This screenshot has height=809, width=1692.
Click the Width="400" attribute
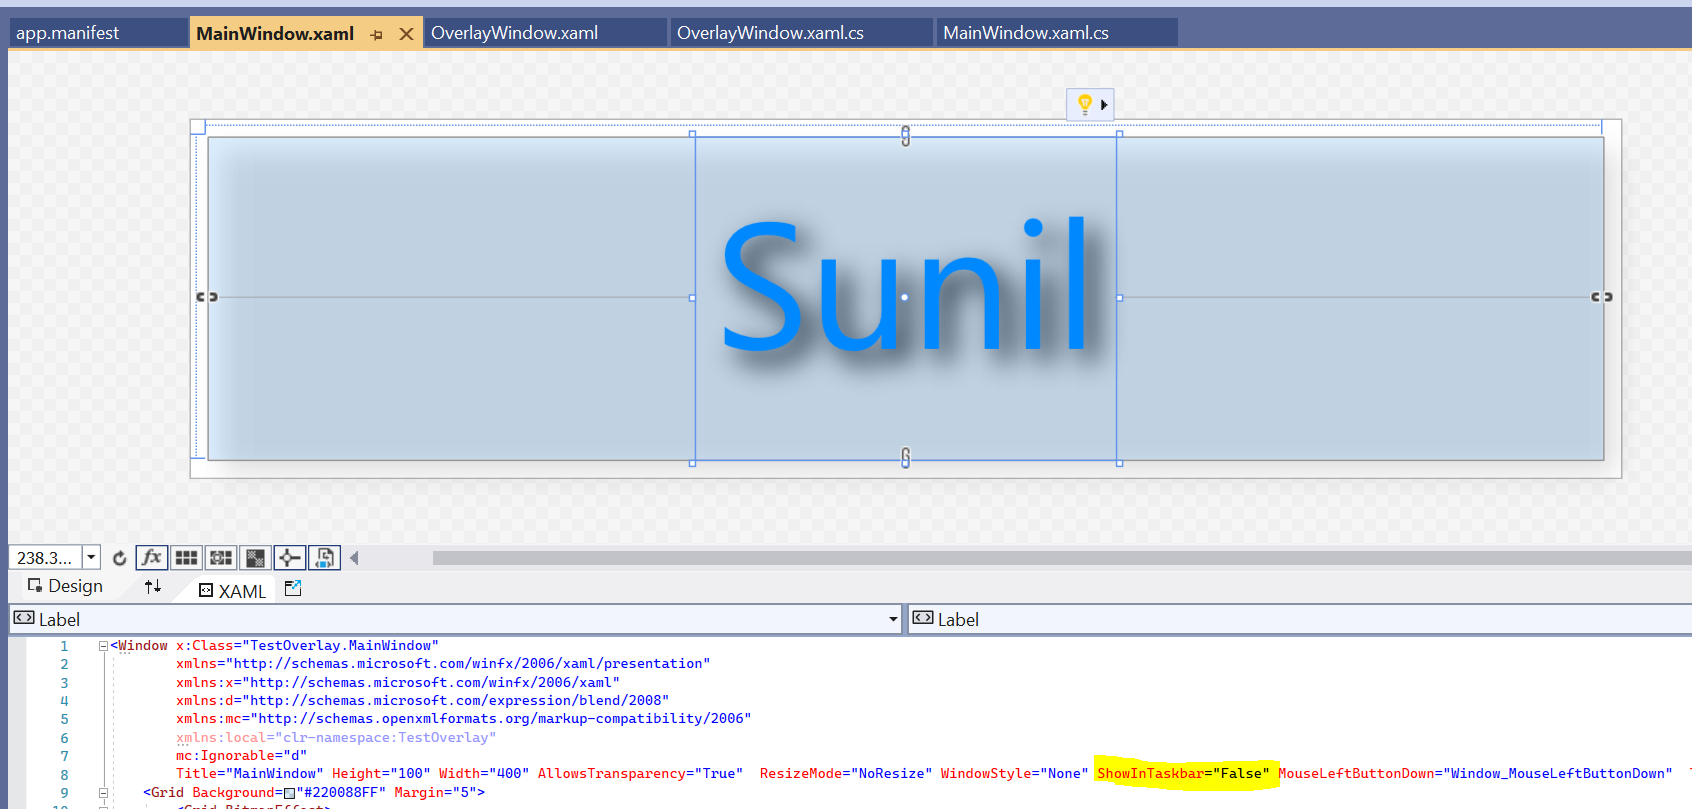(484, 773)
